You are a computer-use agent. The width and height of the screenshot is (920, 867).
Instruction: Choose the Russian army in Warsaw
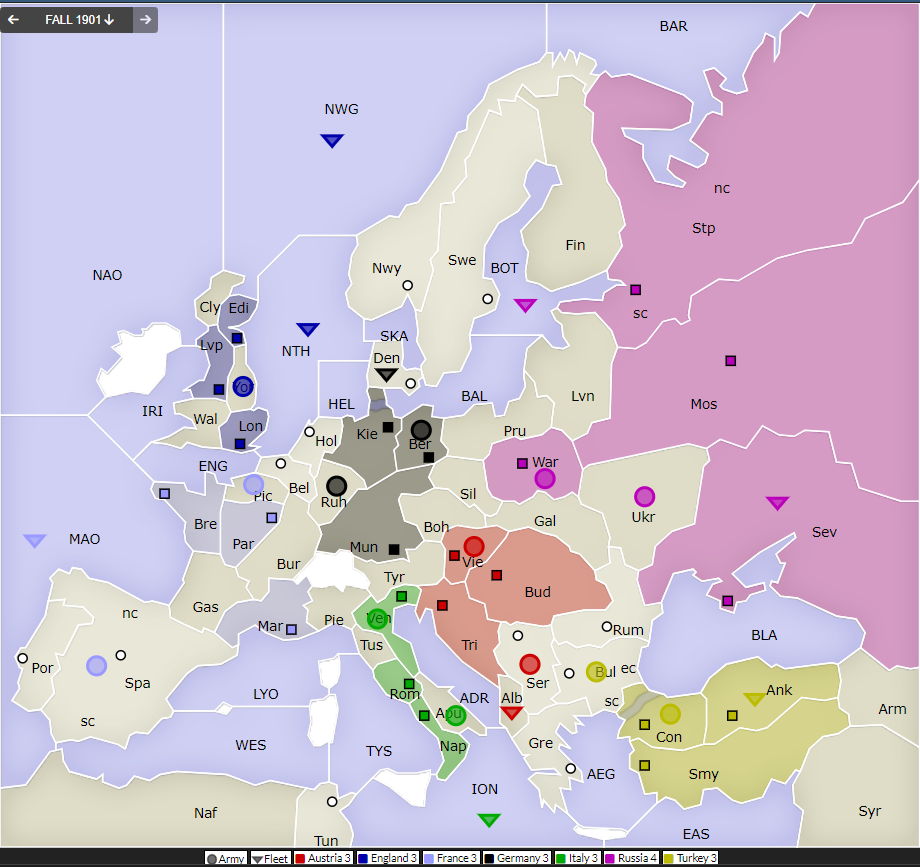(x=545, y=479)
